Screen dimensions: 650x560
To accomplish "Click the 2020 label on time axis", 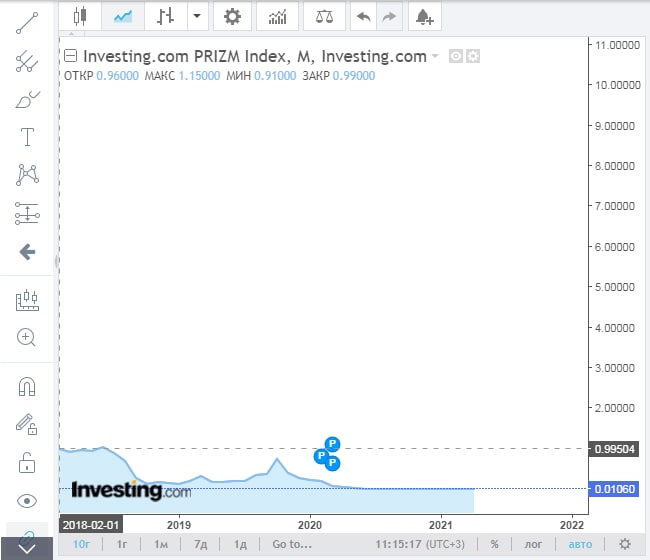I will pyautogui.click(x=310, y=525).
